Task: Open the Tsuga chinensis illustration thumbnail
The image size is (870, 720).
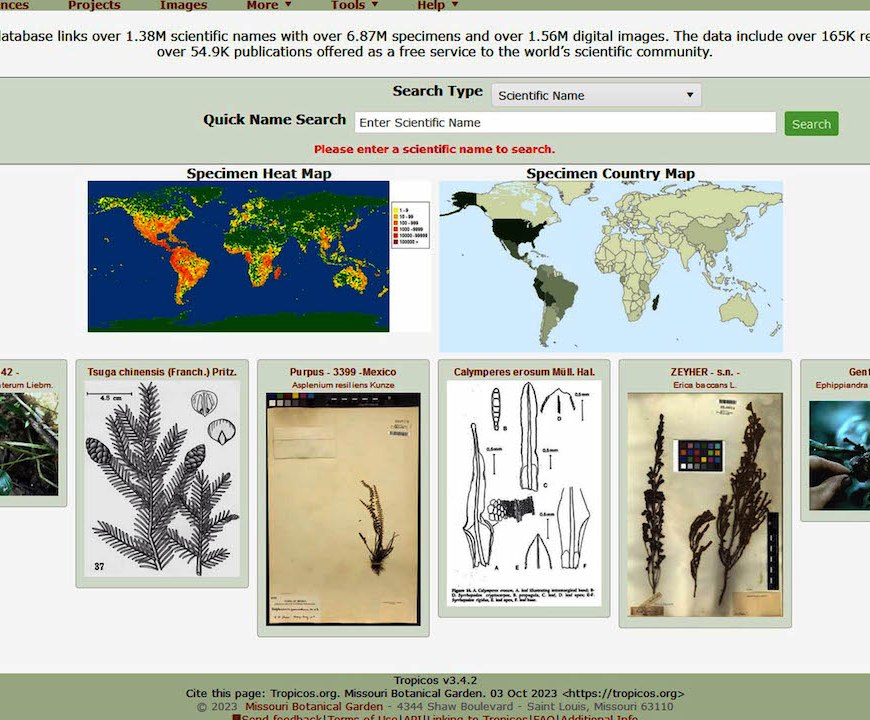Action: click(162, 478)
